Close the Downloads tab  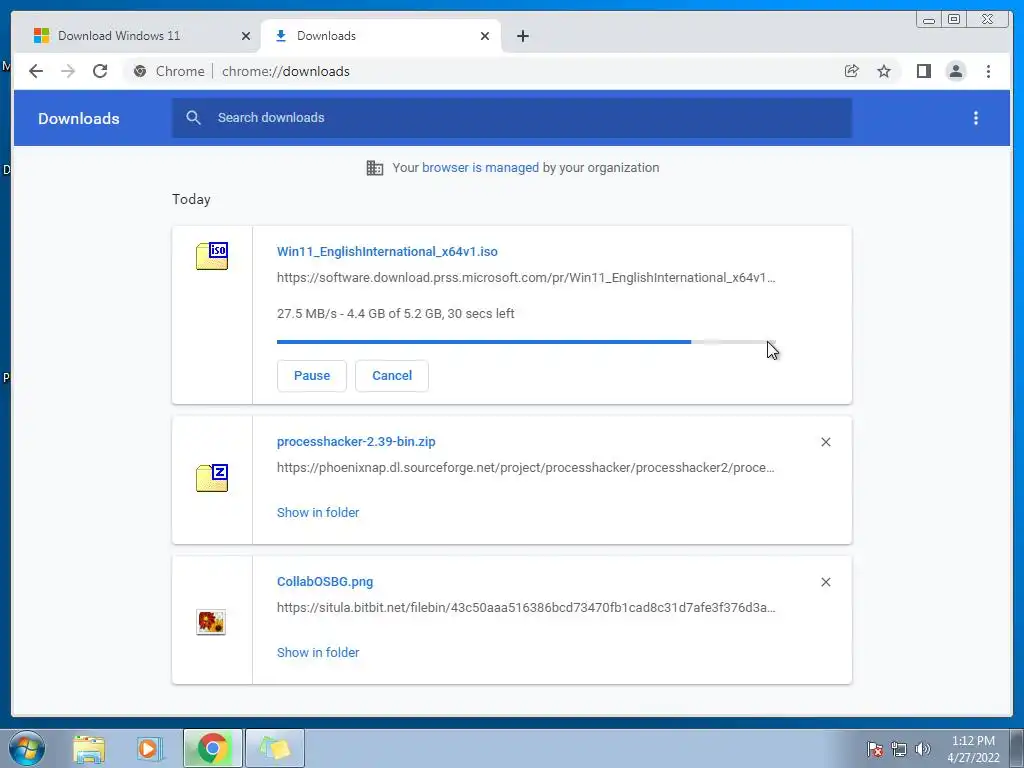tap(485, 36)
